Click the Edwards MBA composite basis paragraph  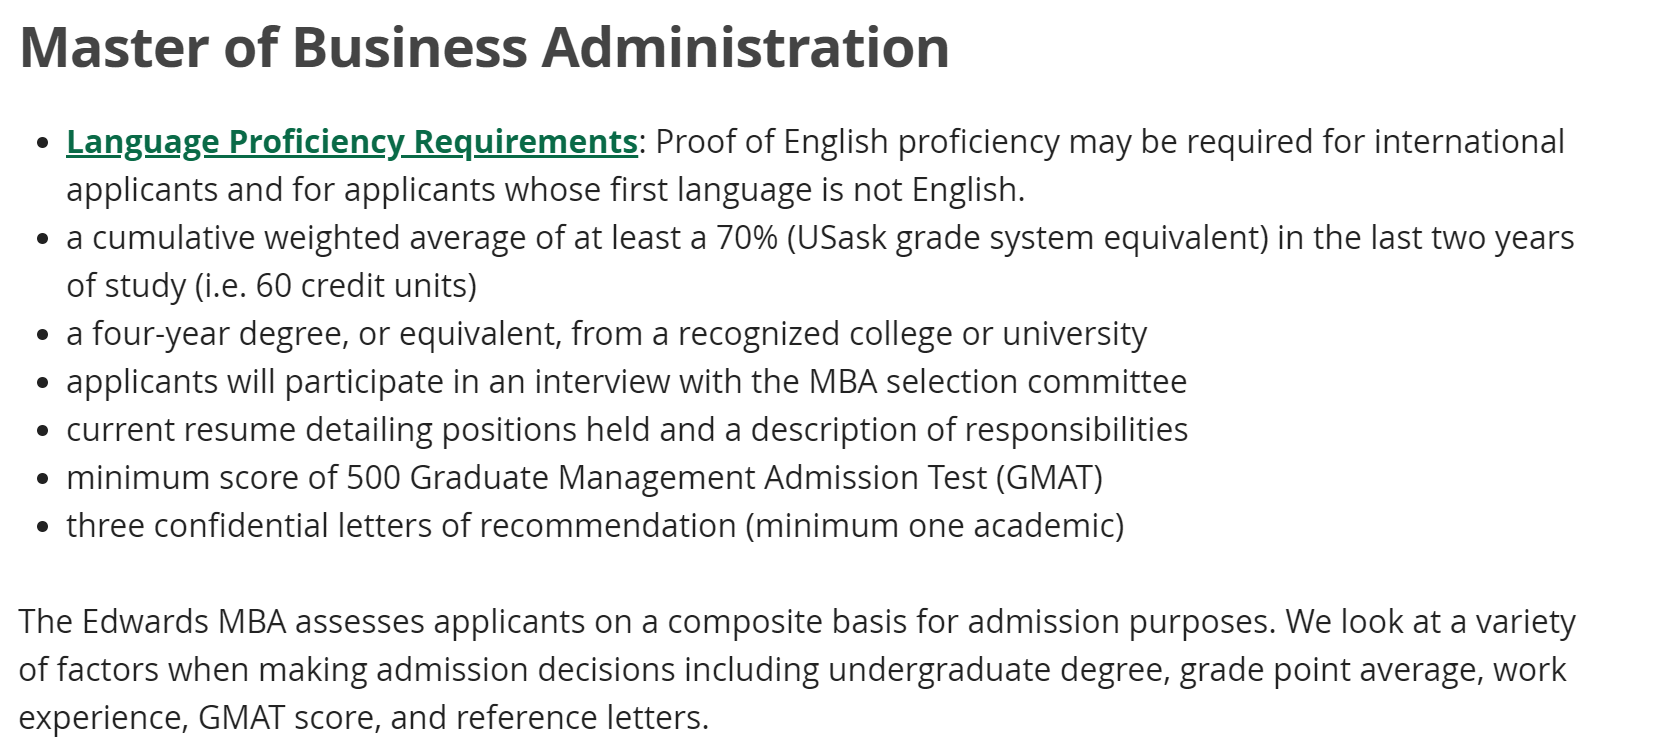(796, 622)
